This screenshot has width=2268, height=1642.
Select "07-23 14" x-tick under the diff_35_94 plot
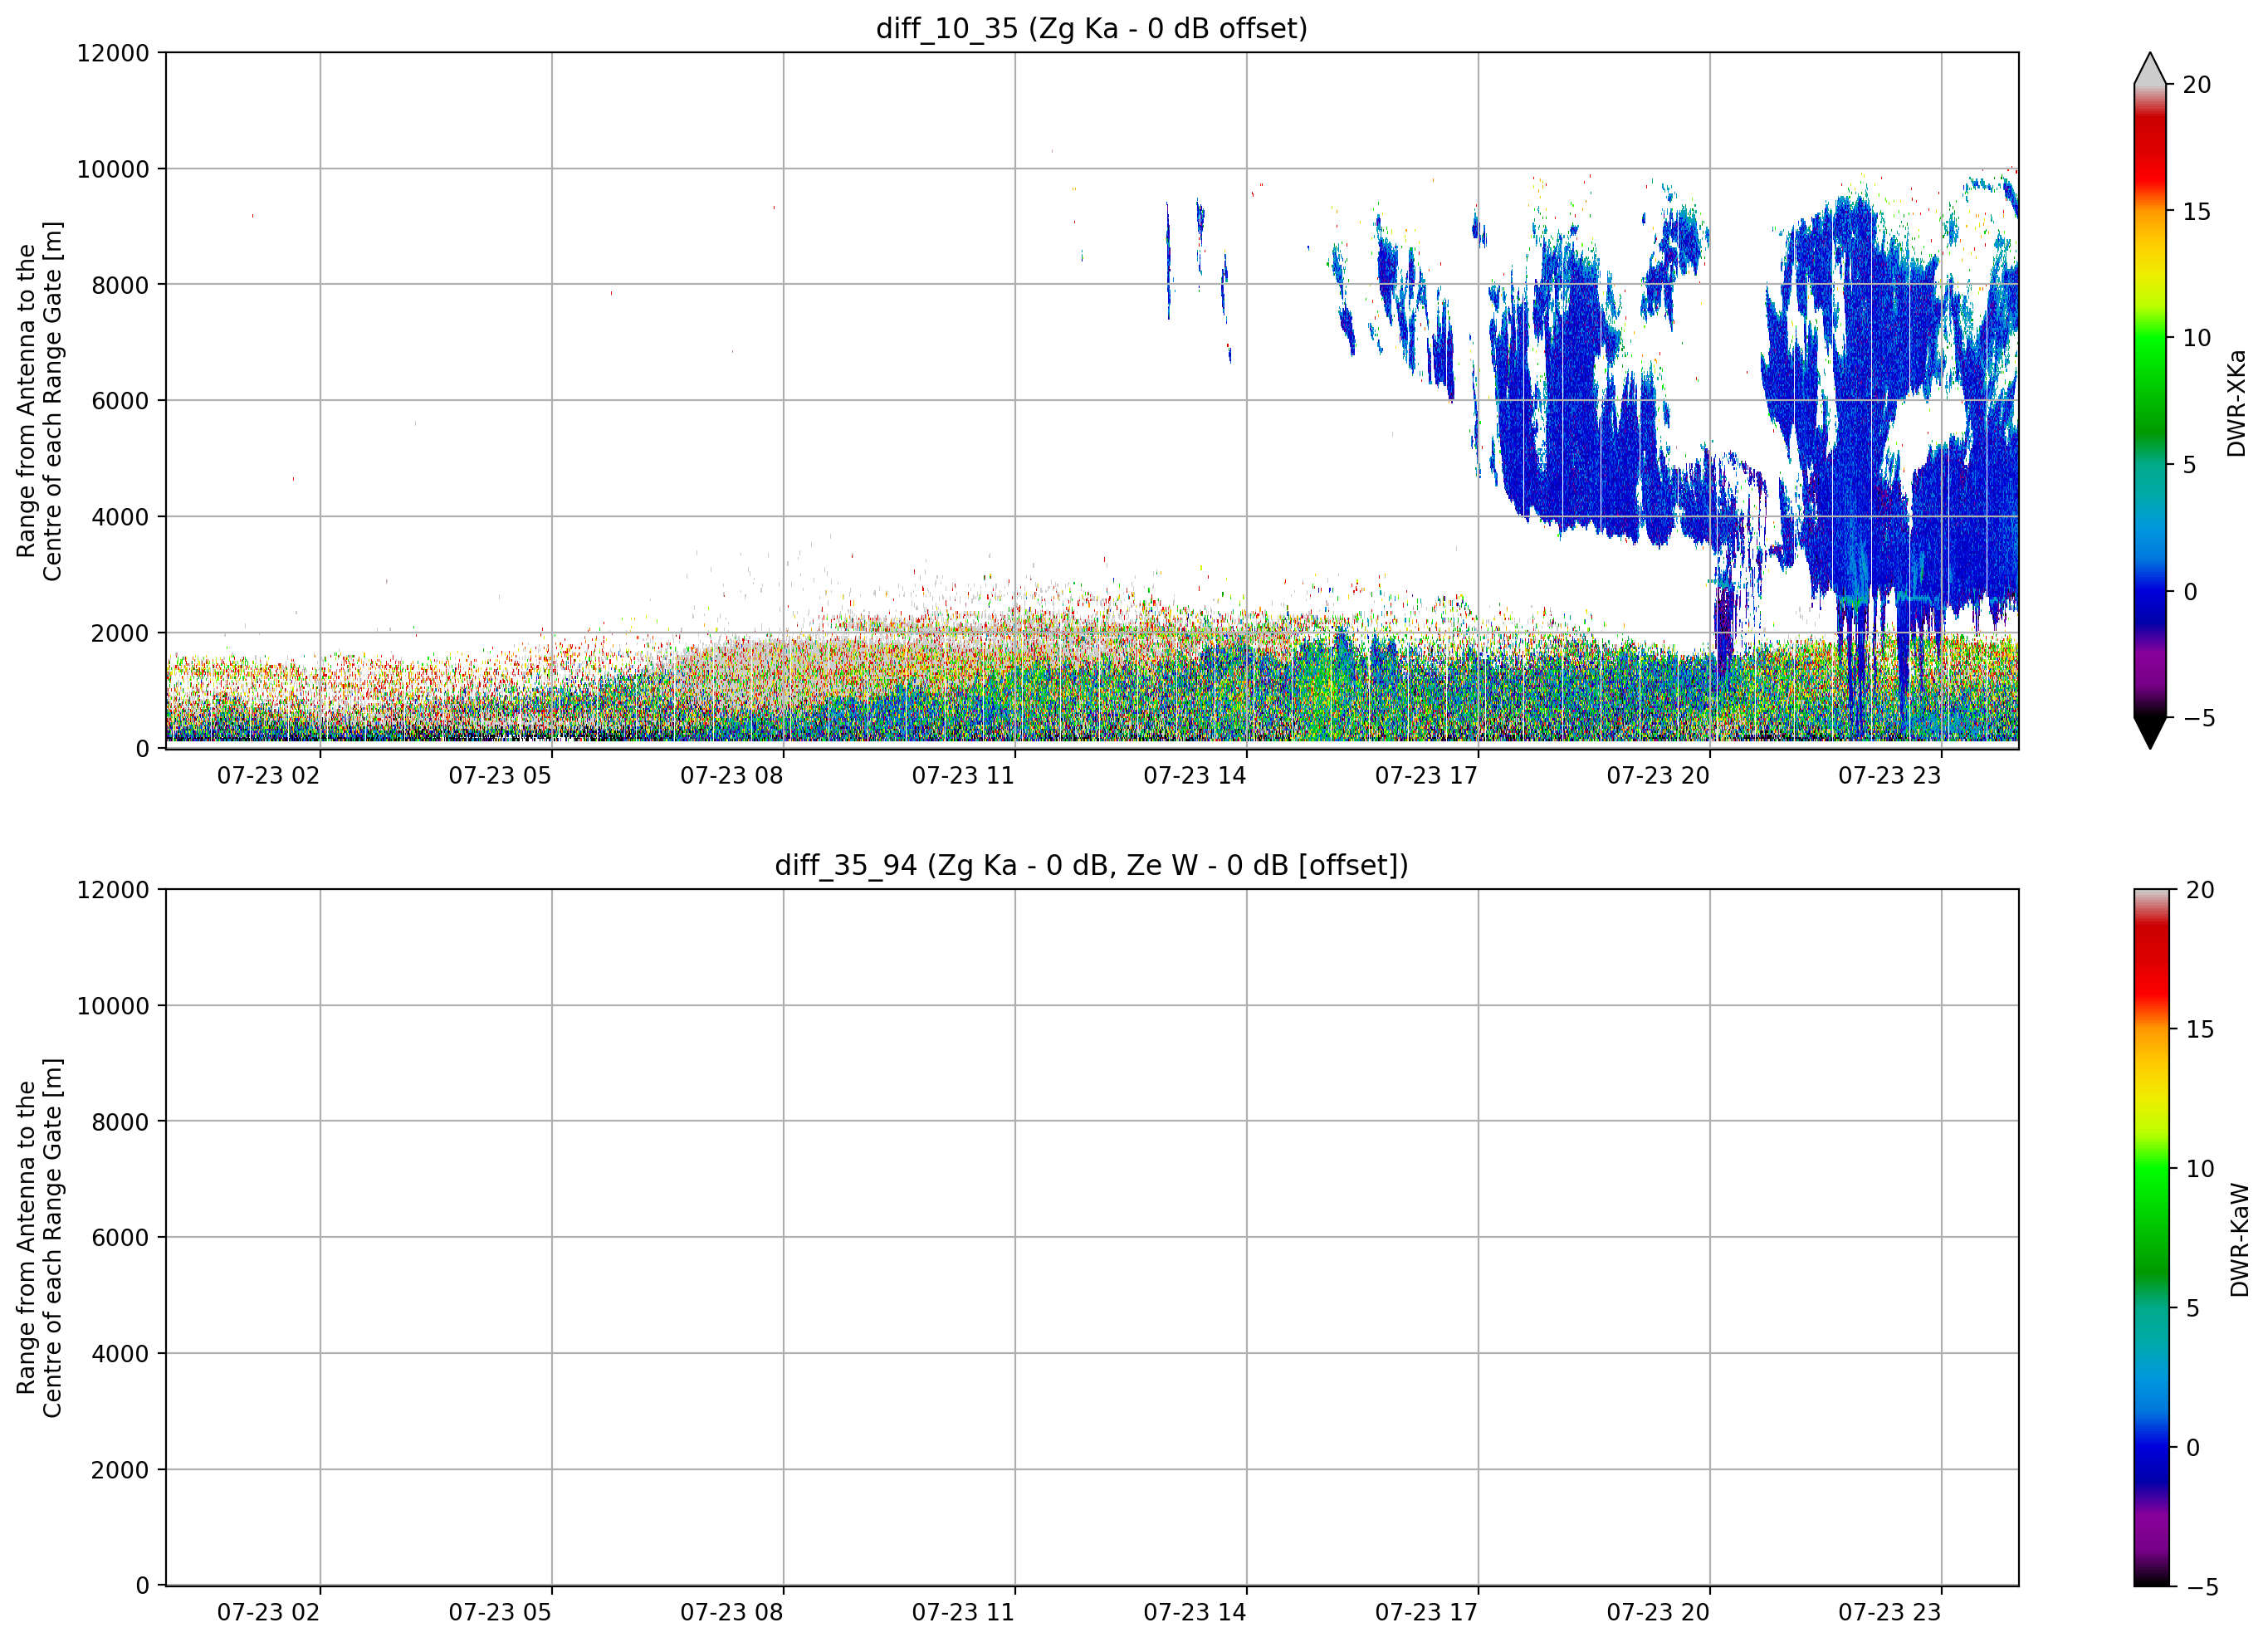[1195, 1613]
